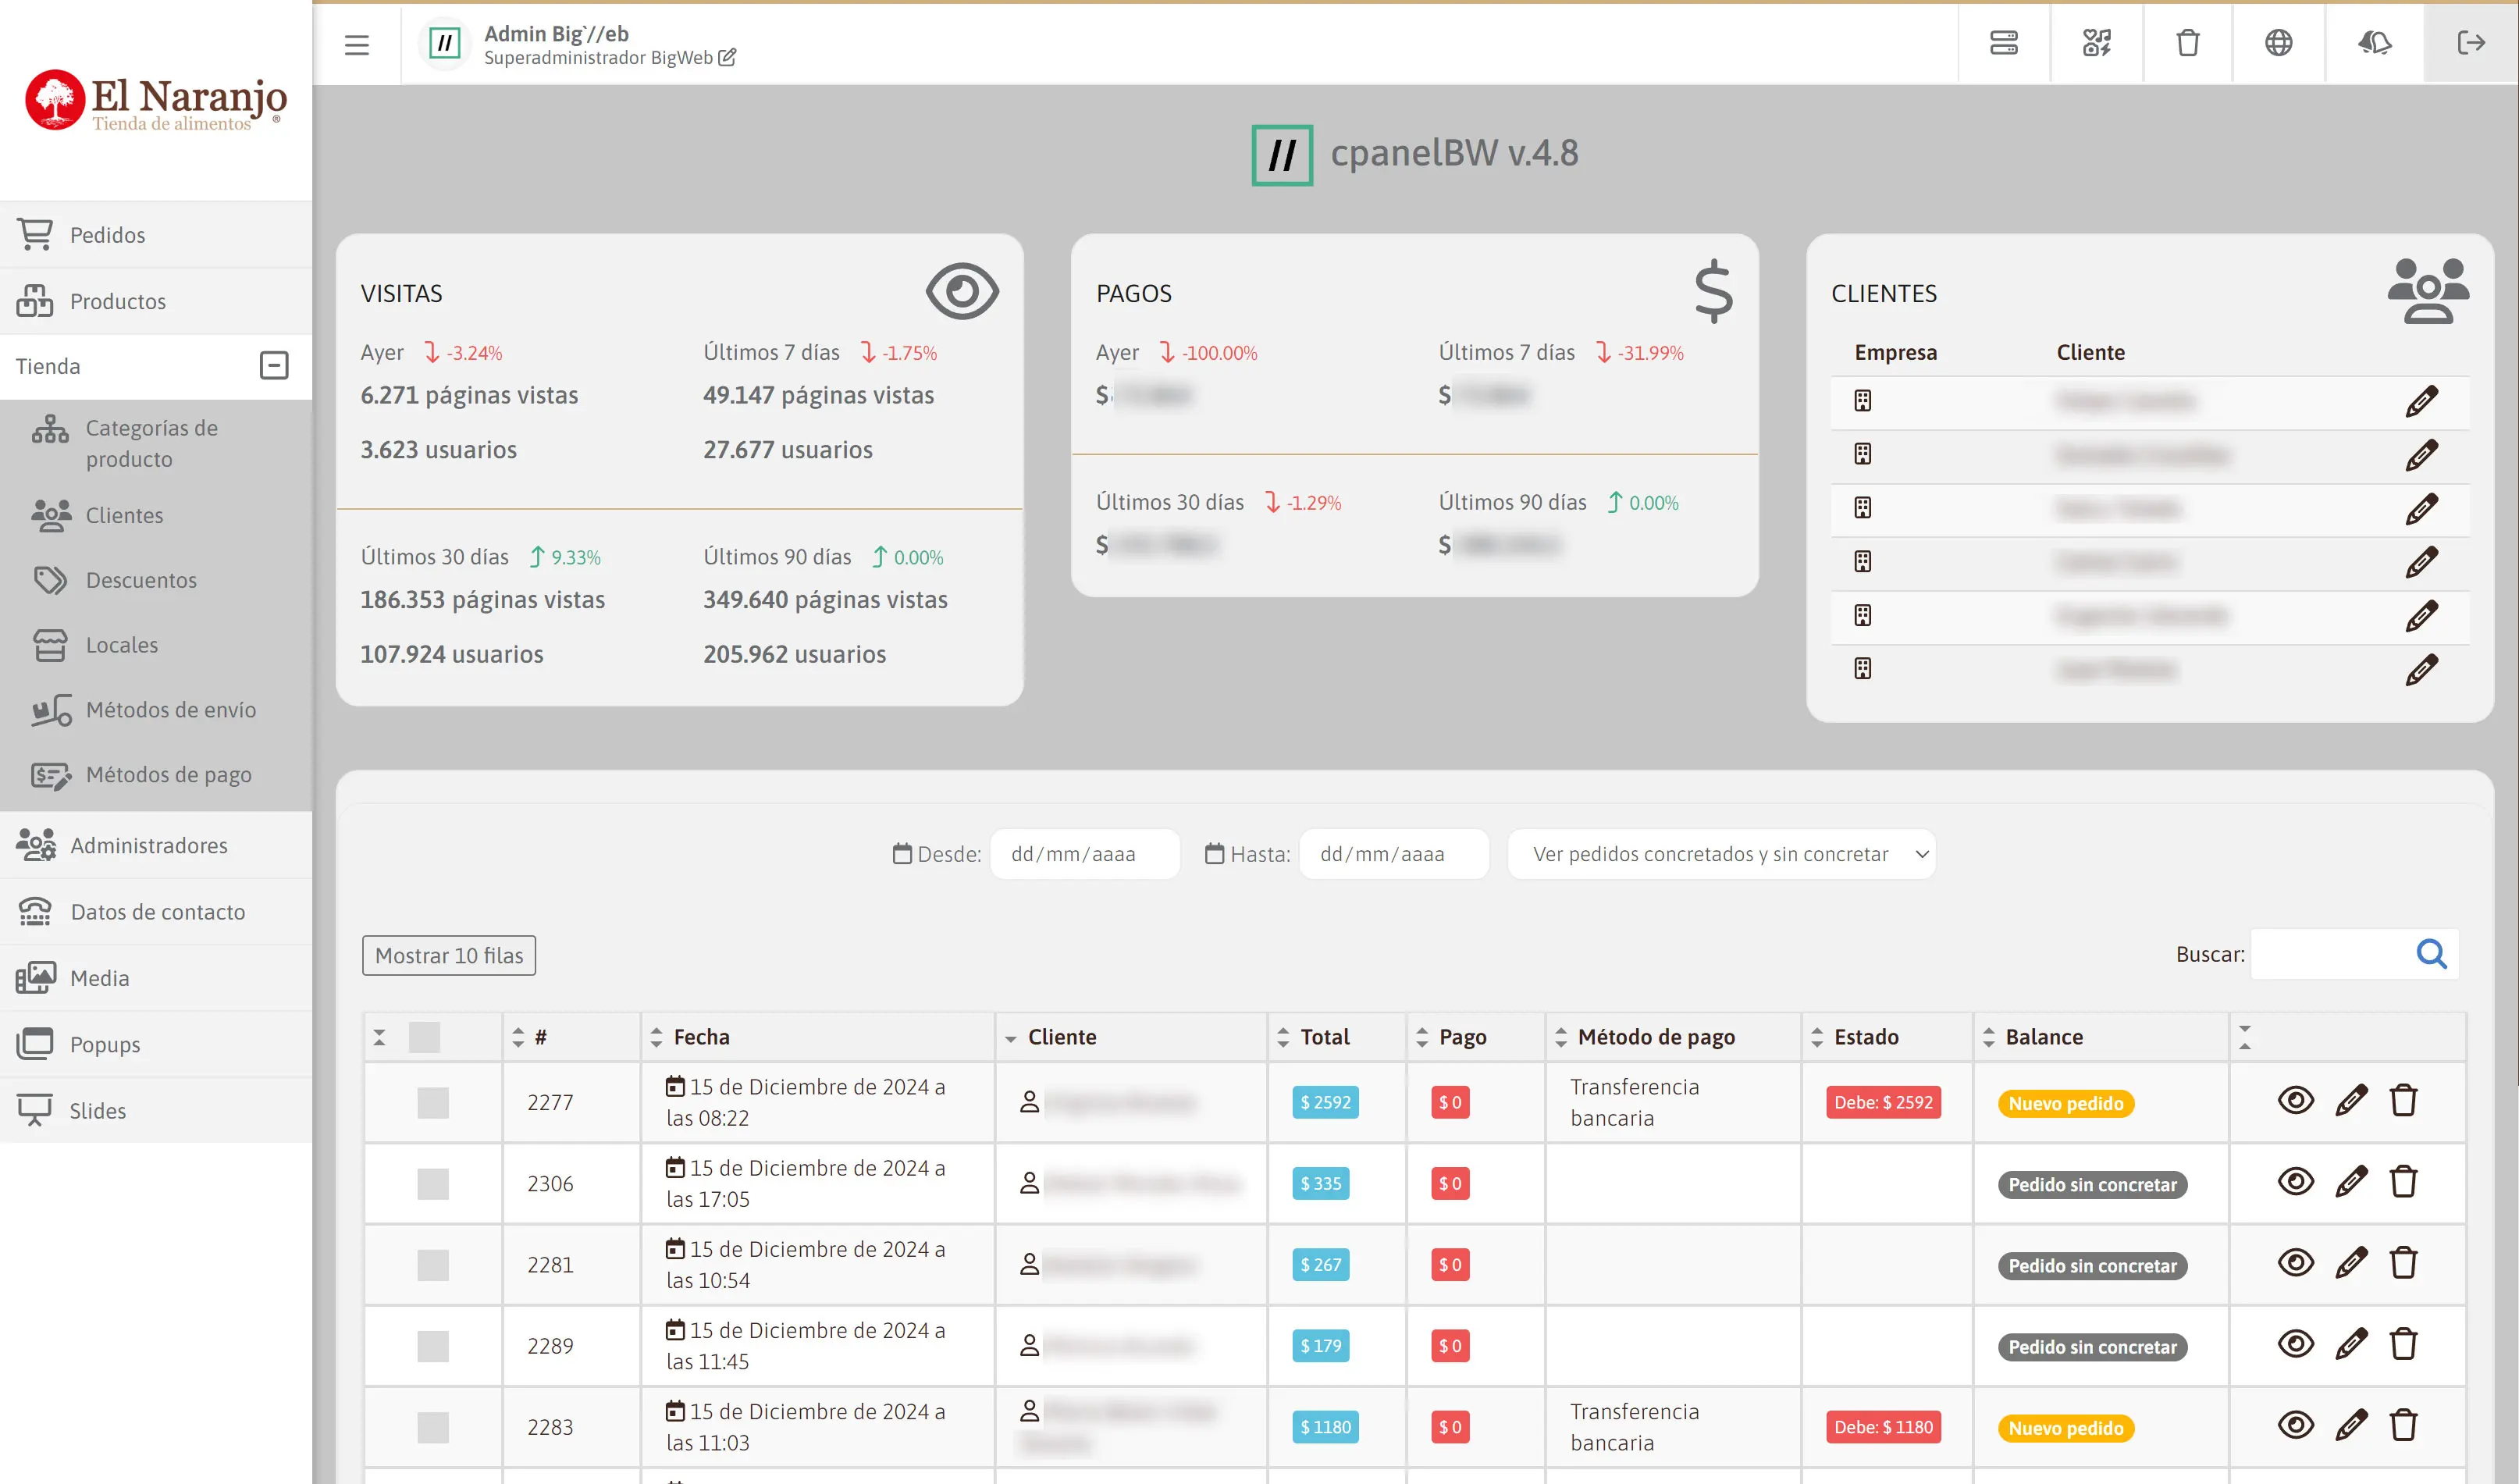Click the trash icon in top toolbar

pyautogui.click(x=2187, y=43)
